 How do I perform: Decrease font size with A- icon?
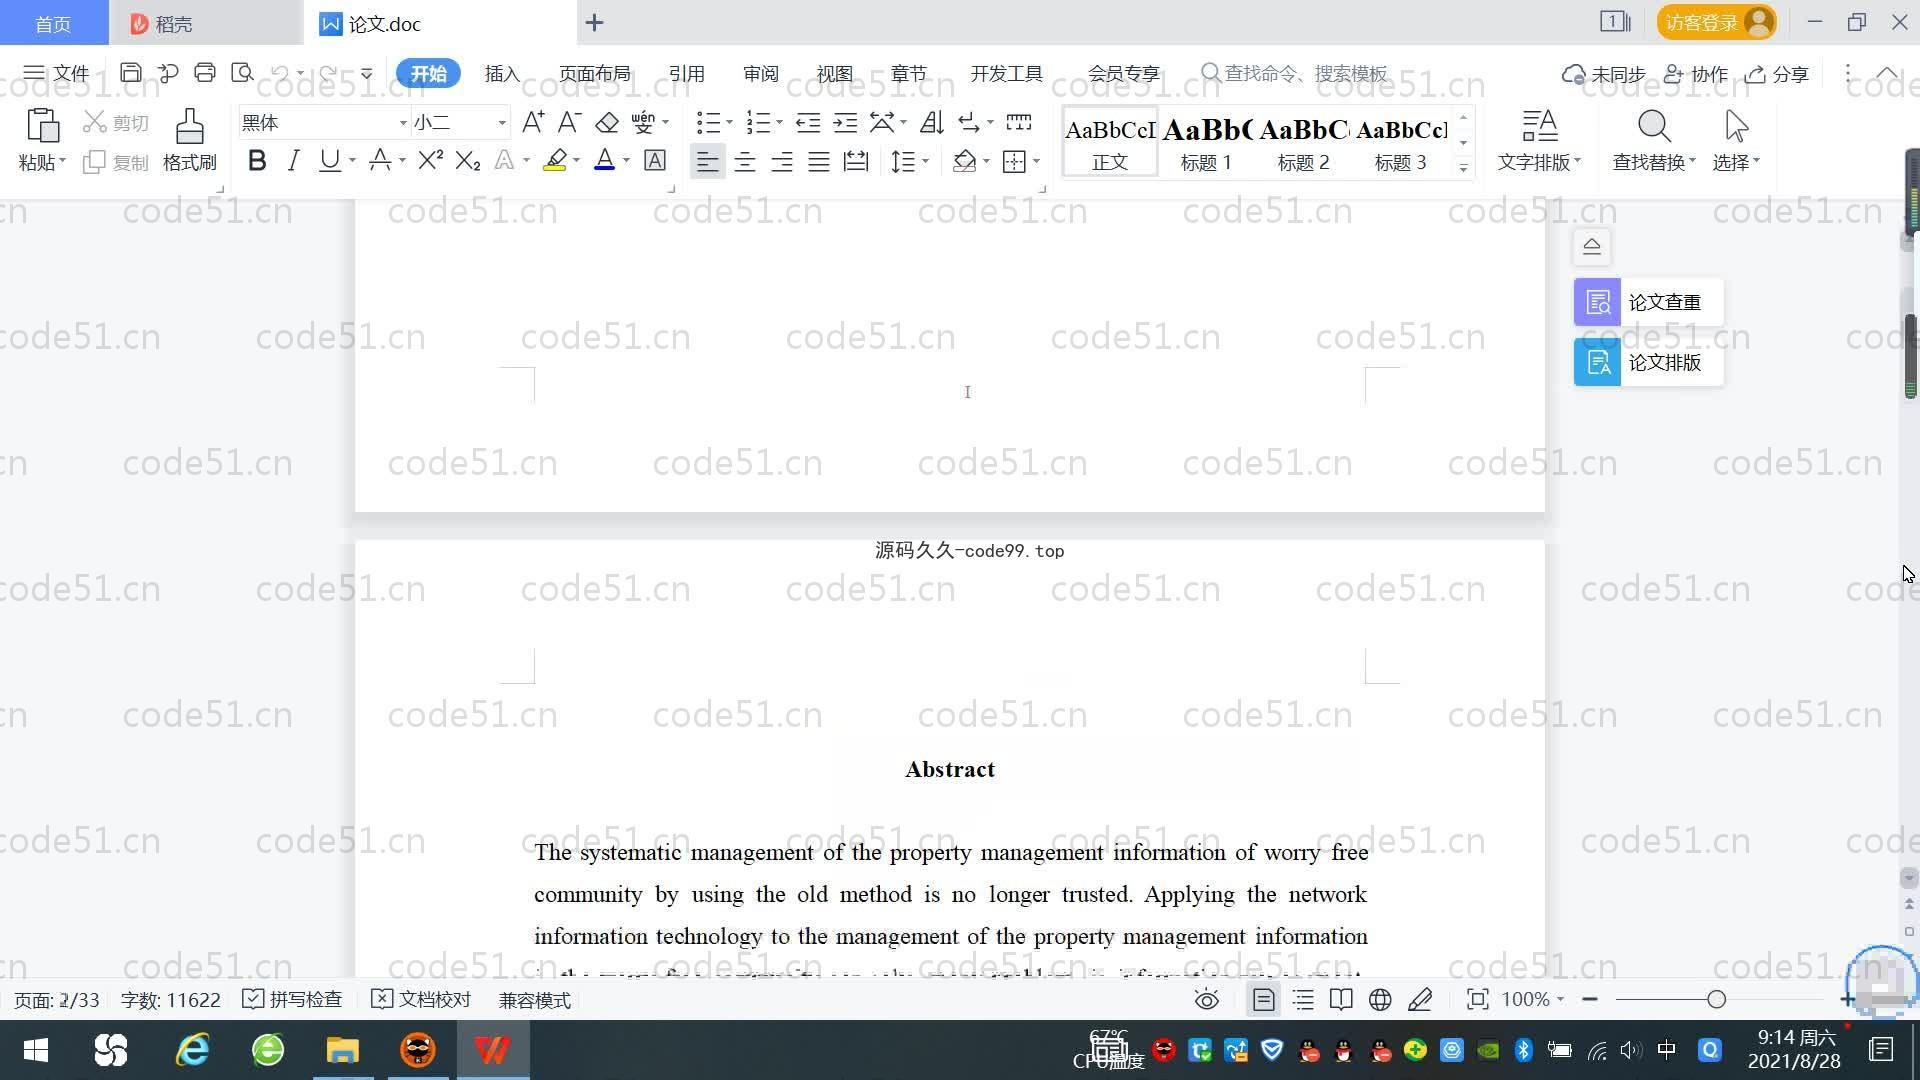(x=569, y=122)
